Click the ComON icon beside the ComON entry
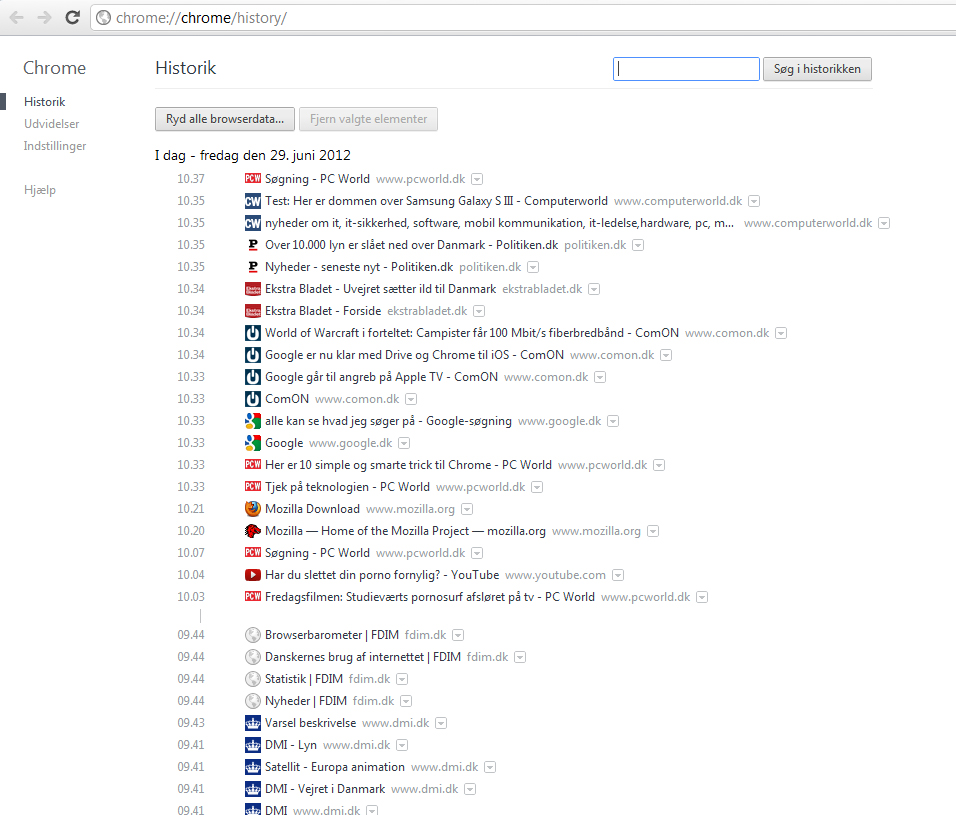This screenshot has height=815, width=956. point(252,399)
